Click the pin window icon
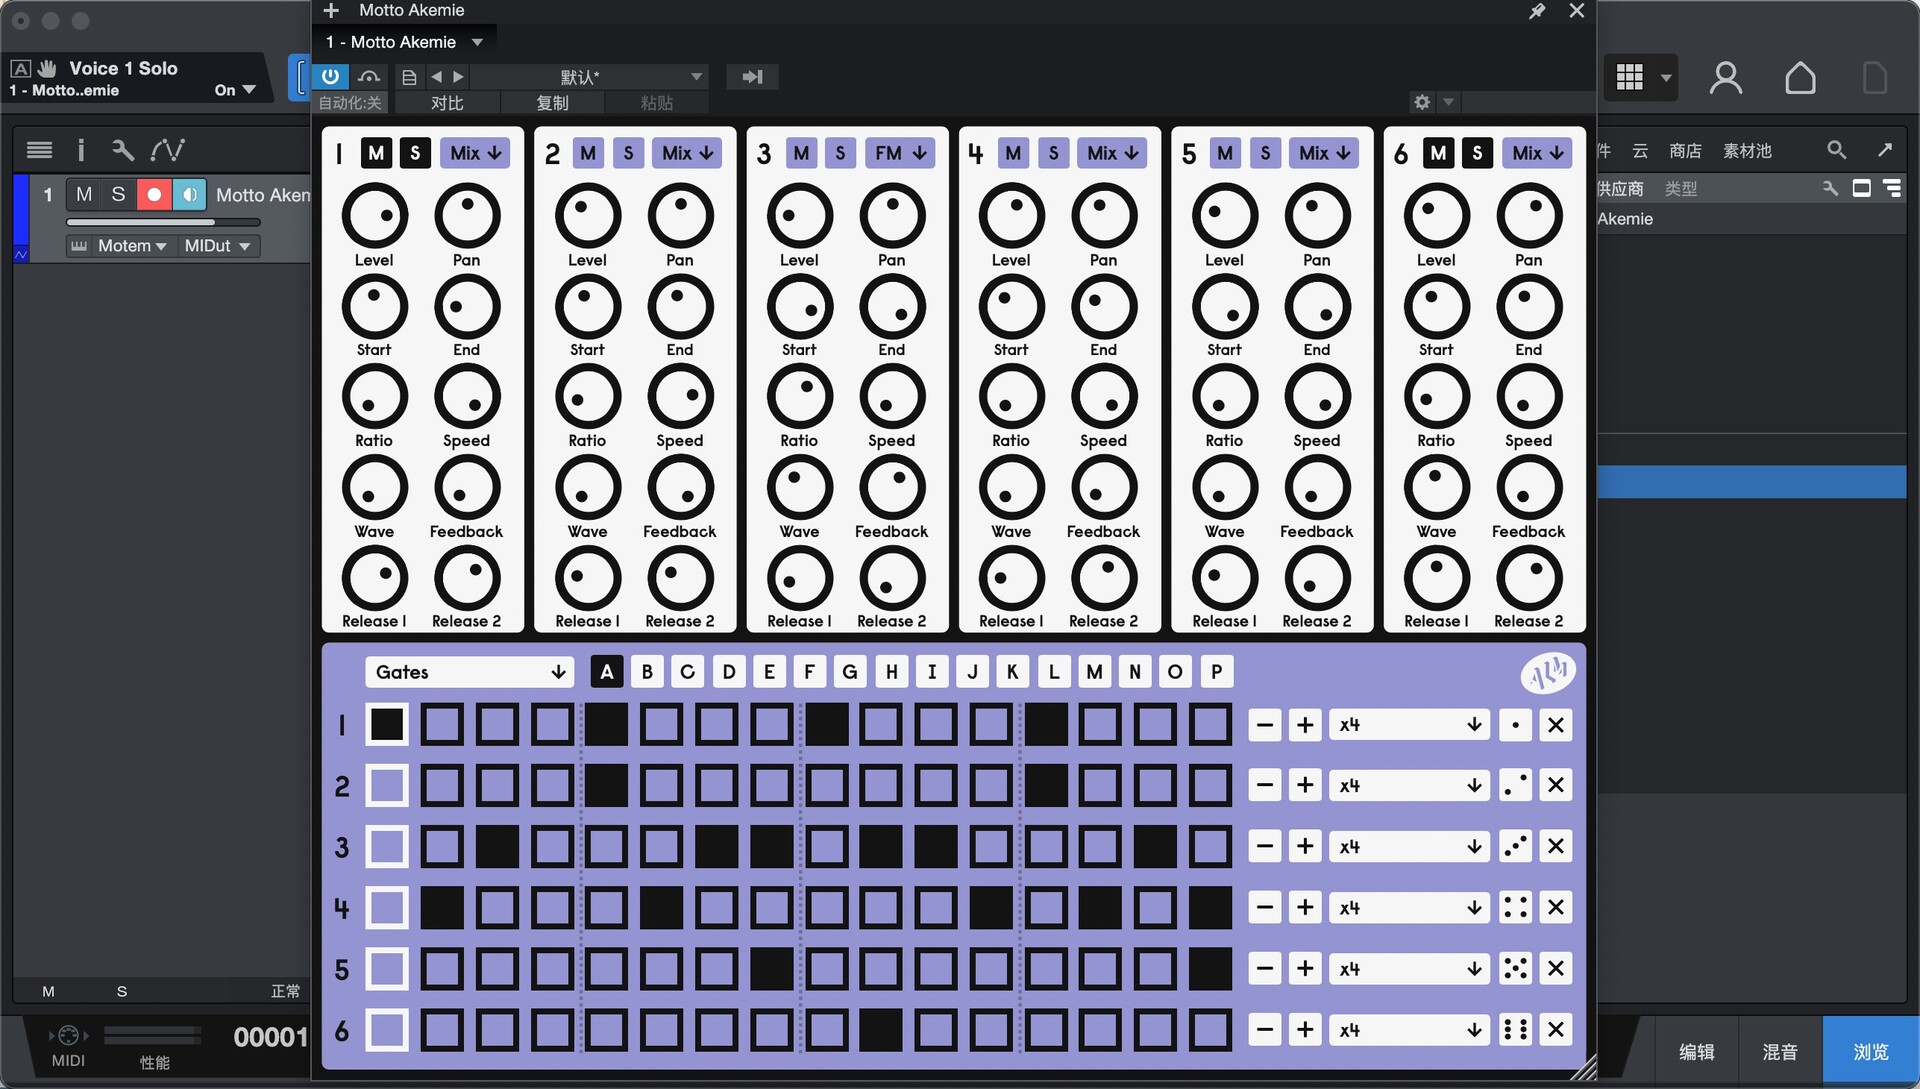This screenshot has height=1089, width=1920. click(1537, 11)
